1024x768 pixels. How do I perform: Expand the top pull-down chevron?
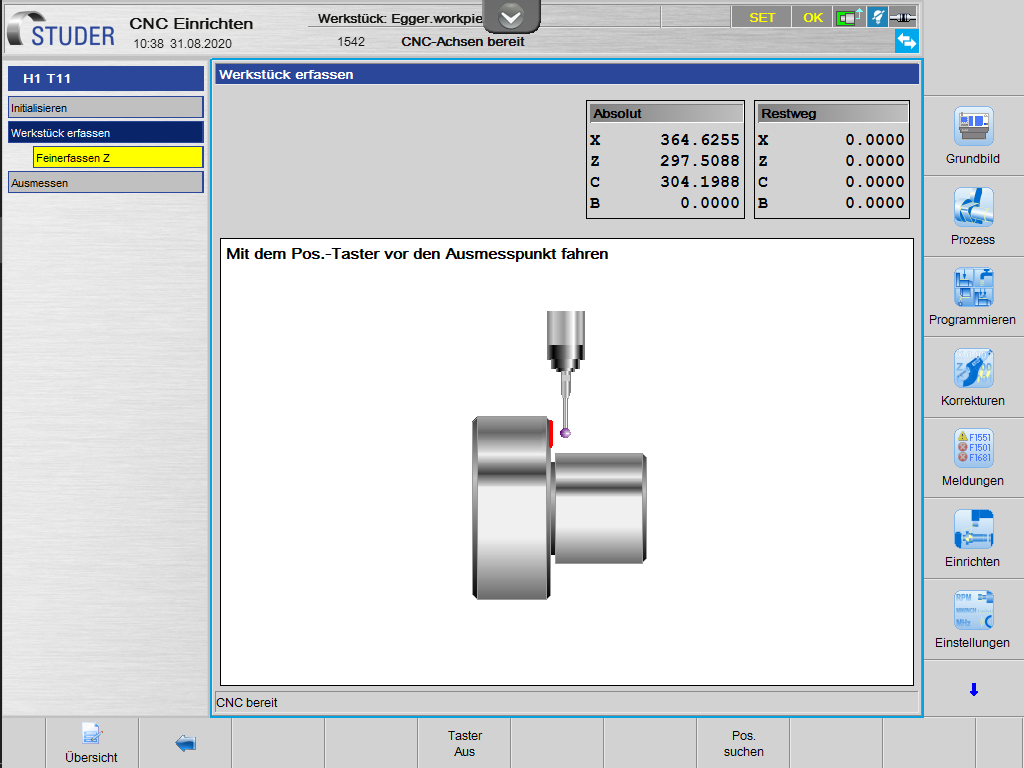pyautogui.click(x=511, y=16)
